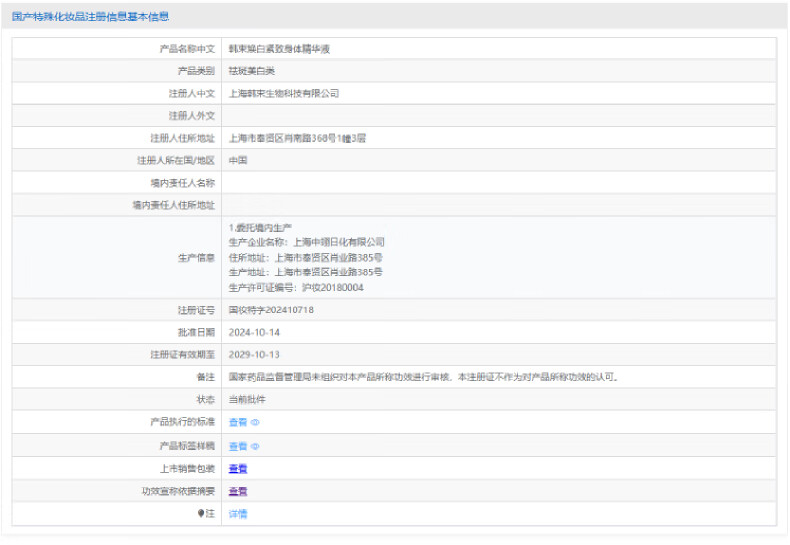Screen dimensions: 790x545
Task: Open 查看 link for 产品标签样稿
Action: click(237, 446)
